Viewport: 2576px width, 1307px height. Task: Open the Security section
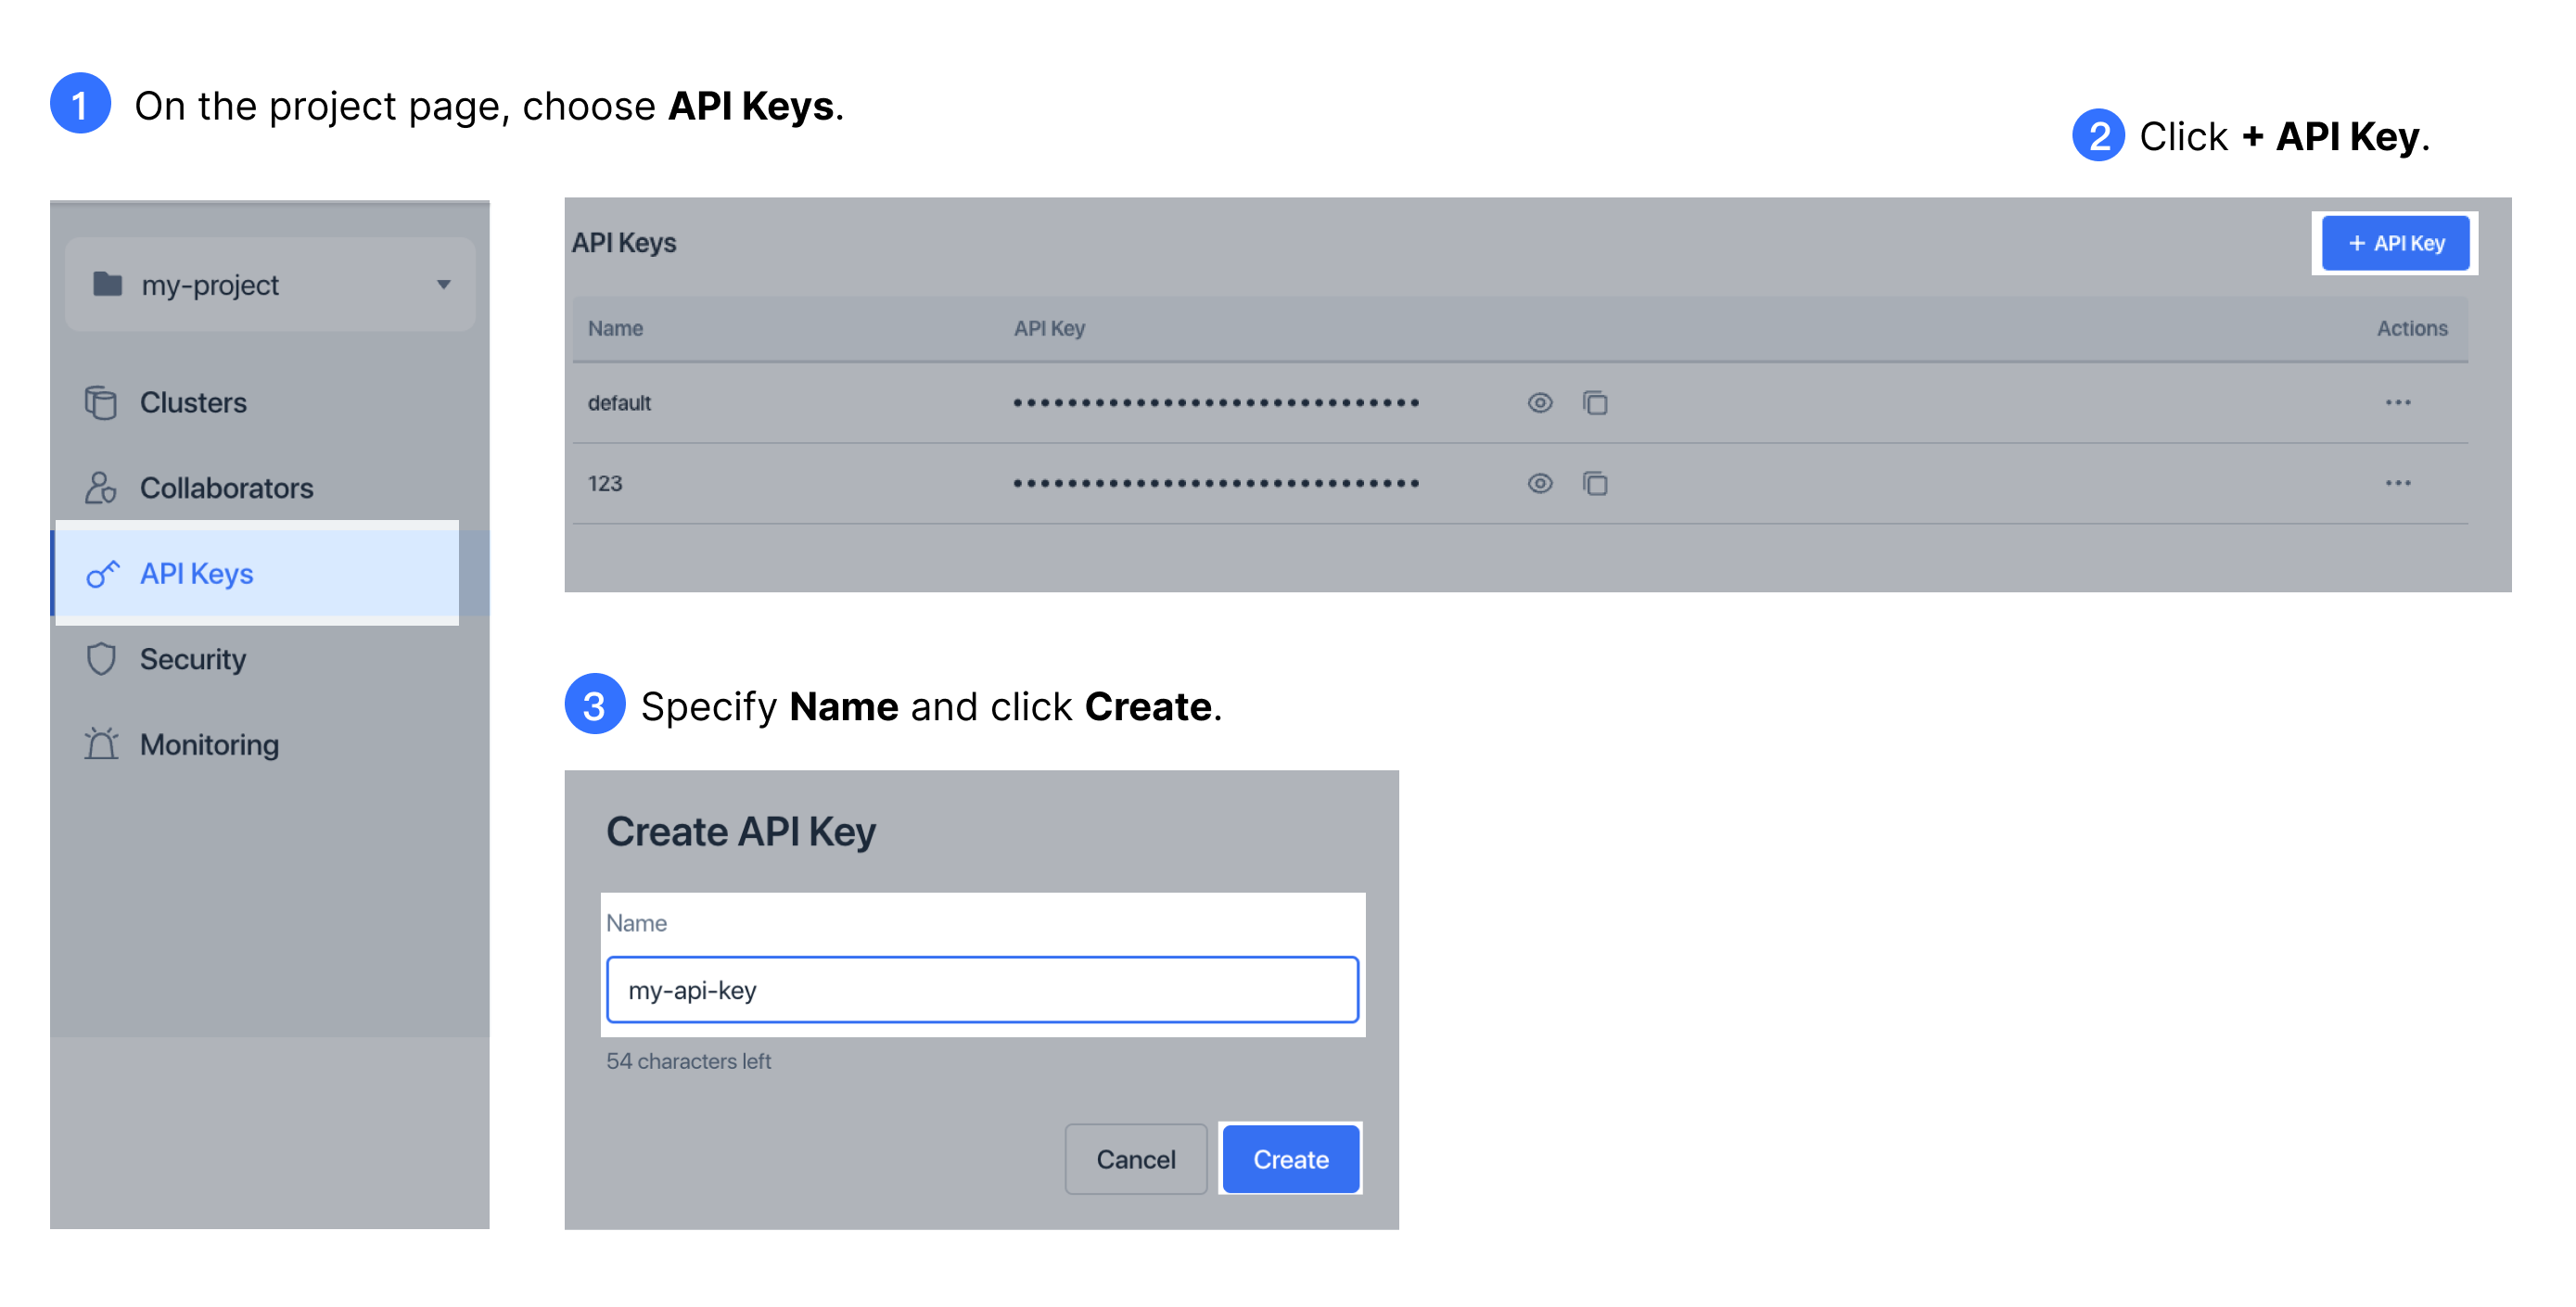point(193,659)
